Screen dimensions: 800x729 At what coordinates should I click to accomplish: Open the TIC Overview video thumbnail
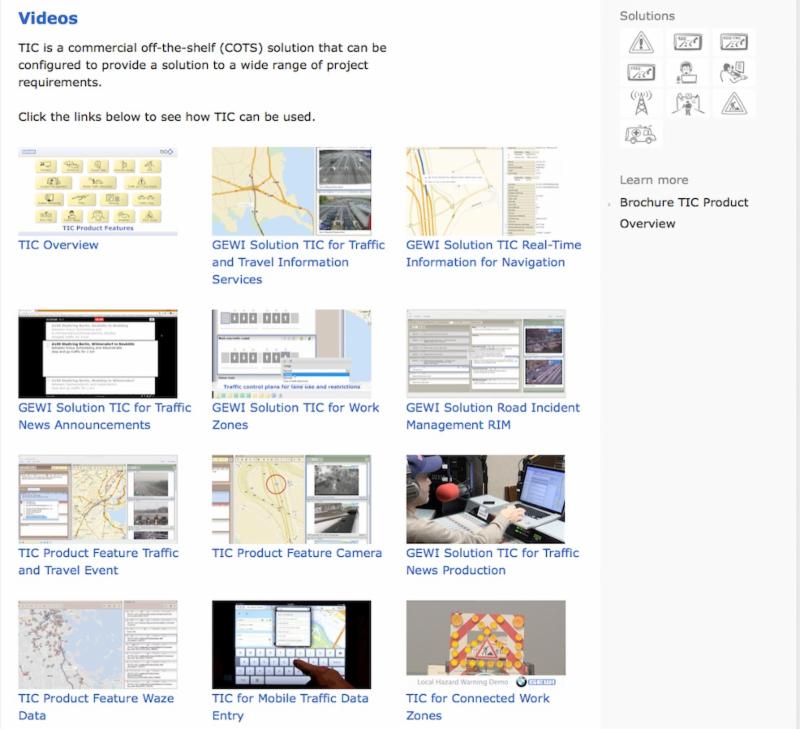[x=98, y=191]
